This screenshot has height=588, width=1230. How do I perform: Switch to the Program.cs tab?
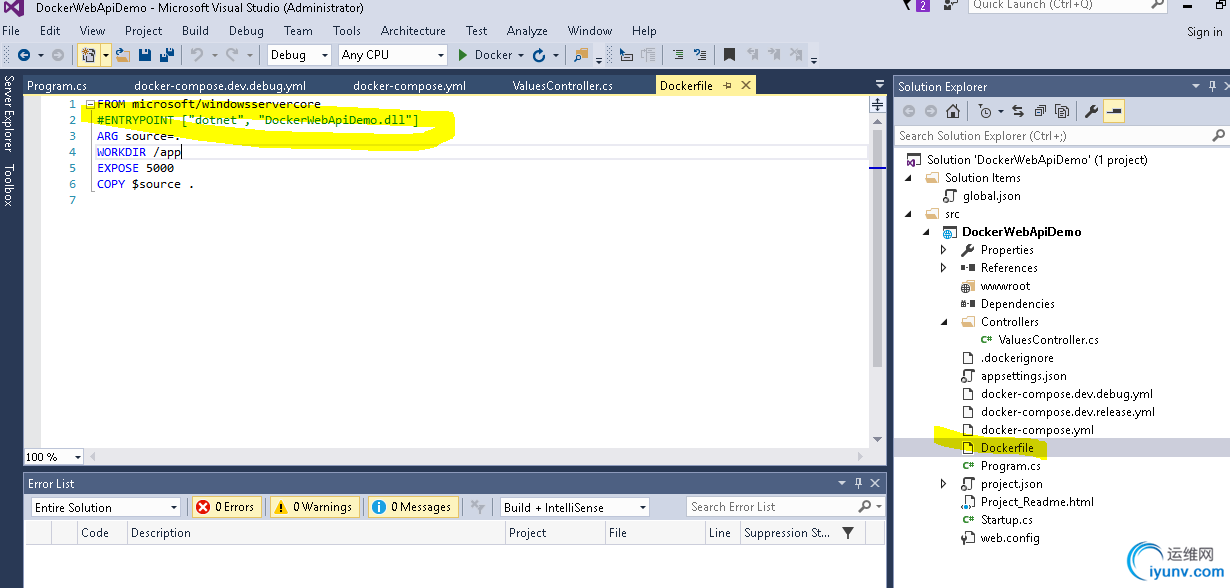tap(57, 86)
